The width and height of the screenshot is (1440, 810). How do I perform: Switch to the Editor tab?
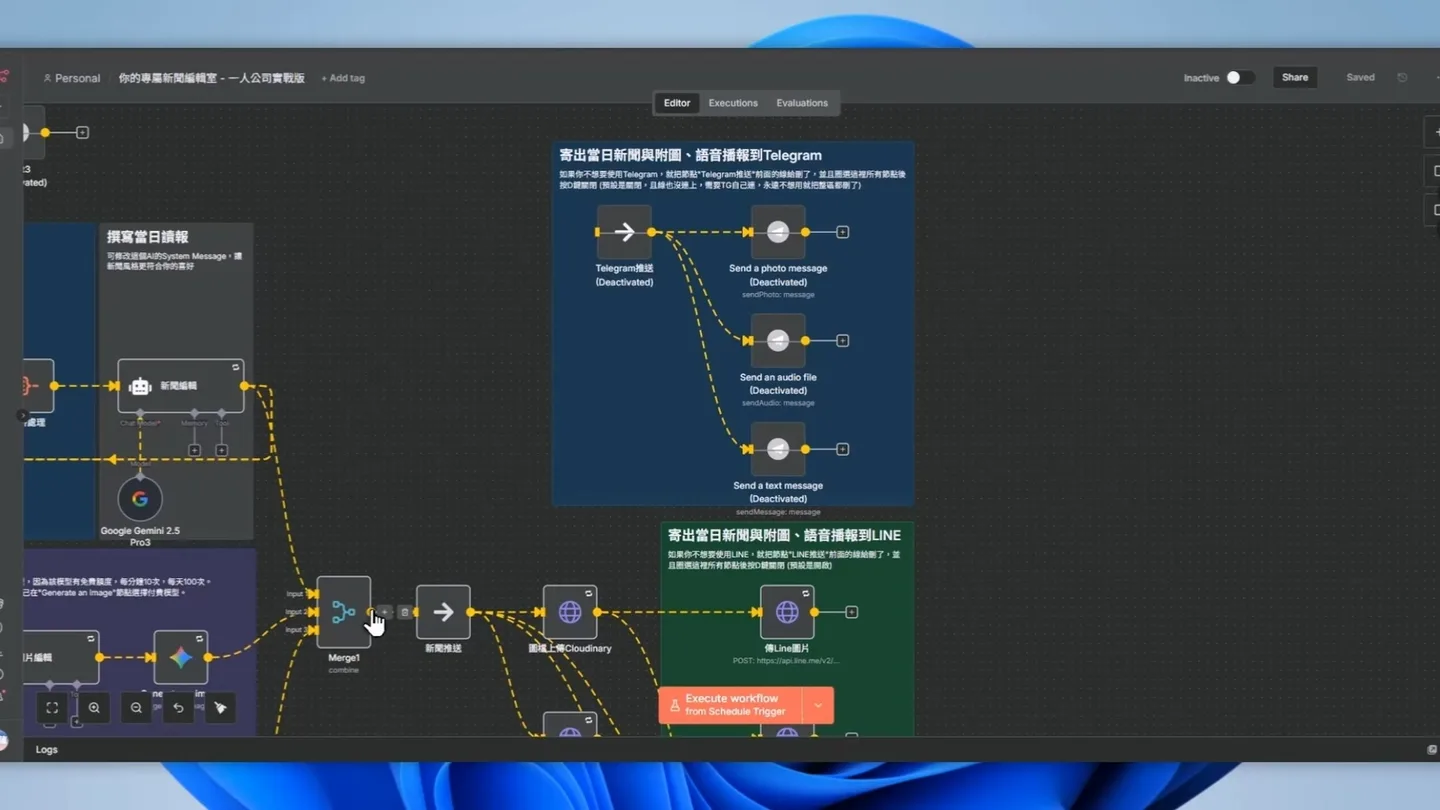(677, 103)
